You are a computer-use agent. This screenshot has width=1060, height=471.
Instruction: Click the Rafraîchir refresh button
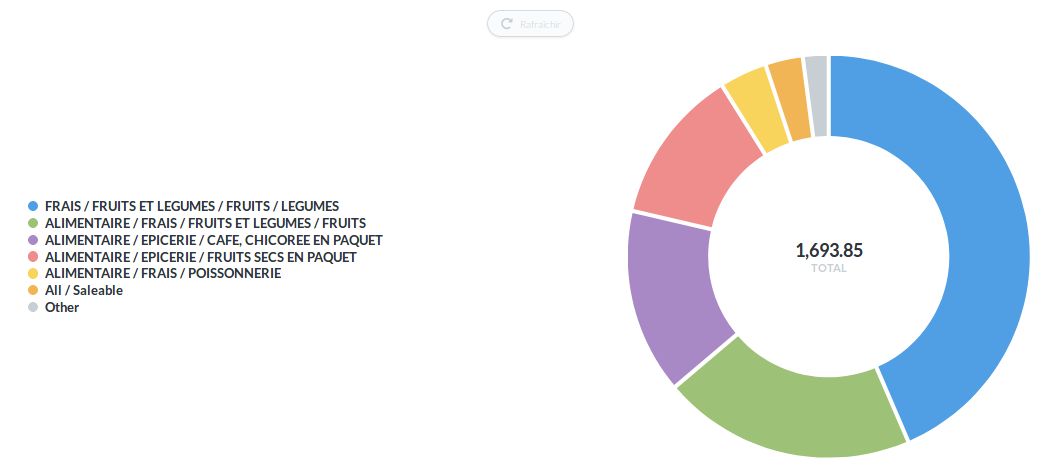[530, 24]
